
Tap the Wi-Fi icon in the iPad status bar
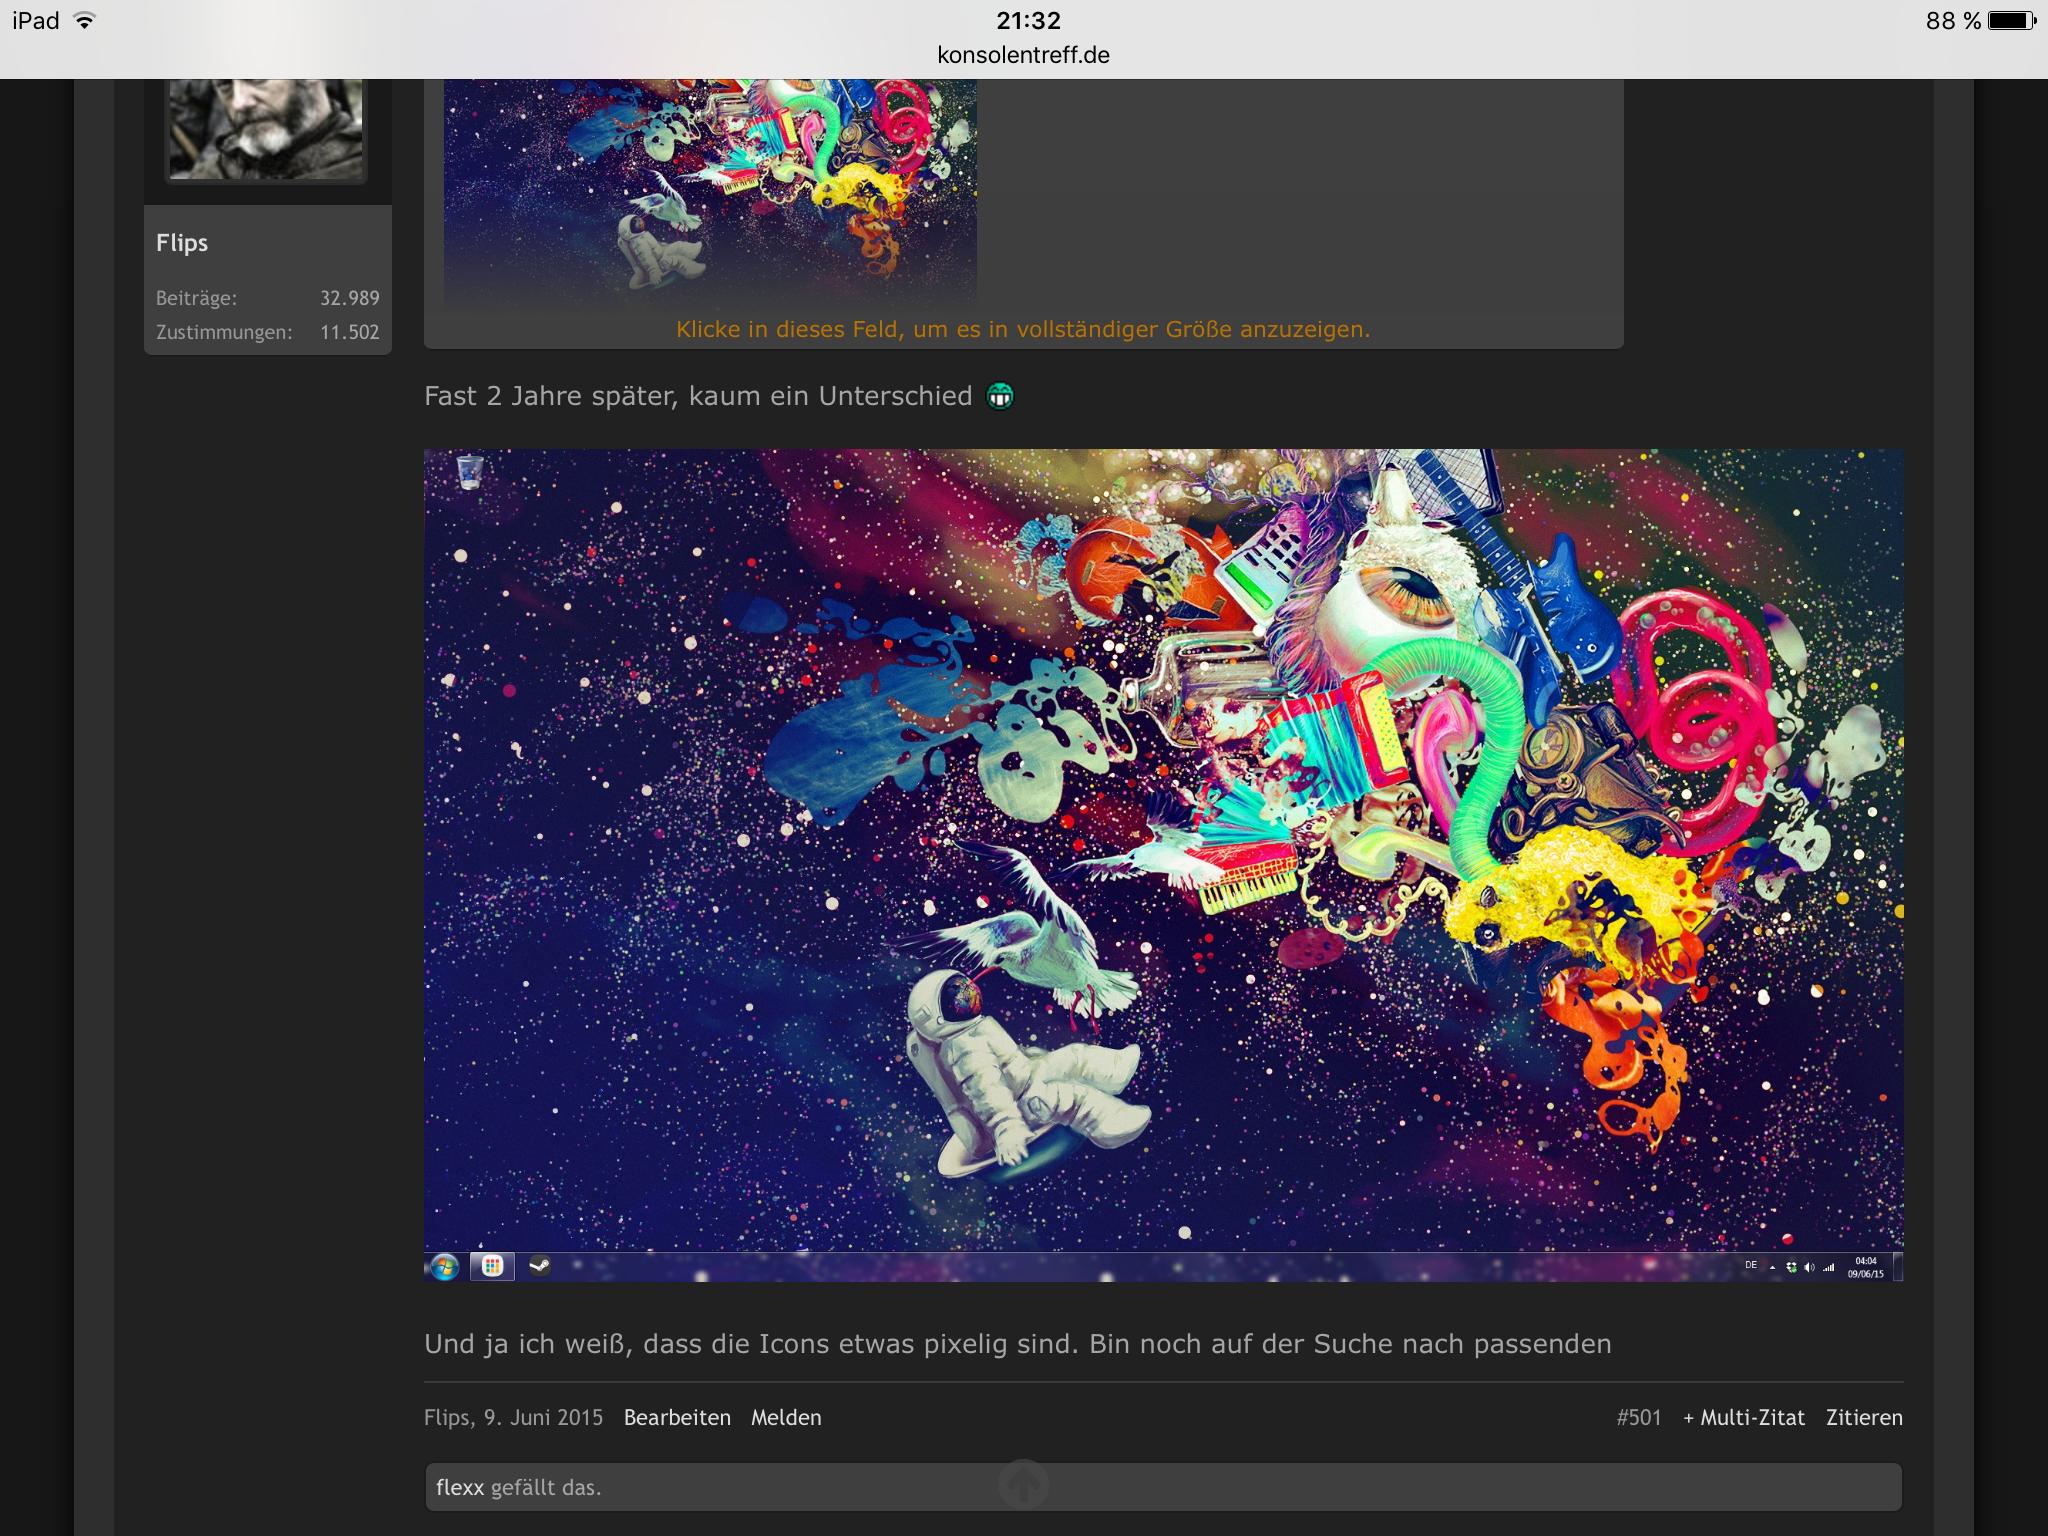tap(85, 21)
